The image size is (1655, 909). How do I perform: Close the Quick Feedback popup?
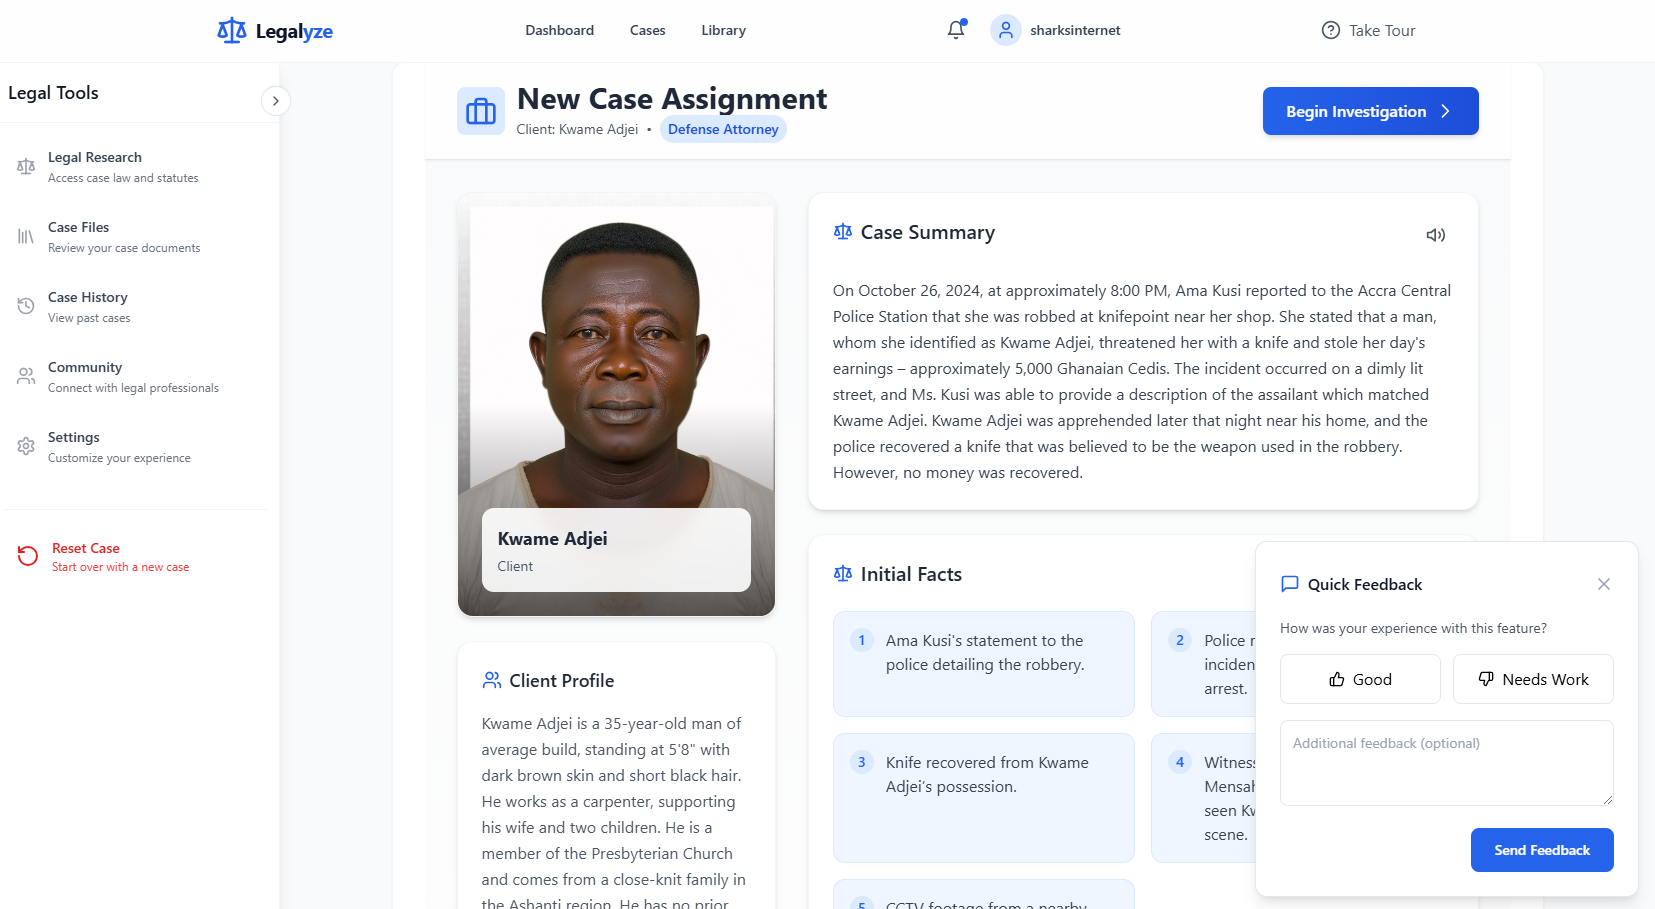pos(1604,584)
